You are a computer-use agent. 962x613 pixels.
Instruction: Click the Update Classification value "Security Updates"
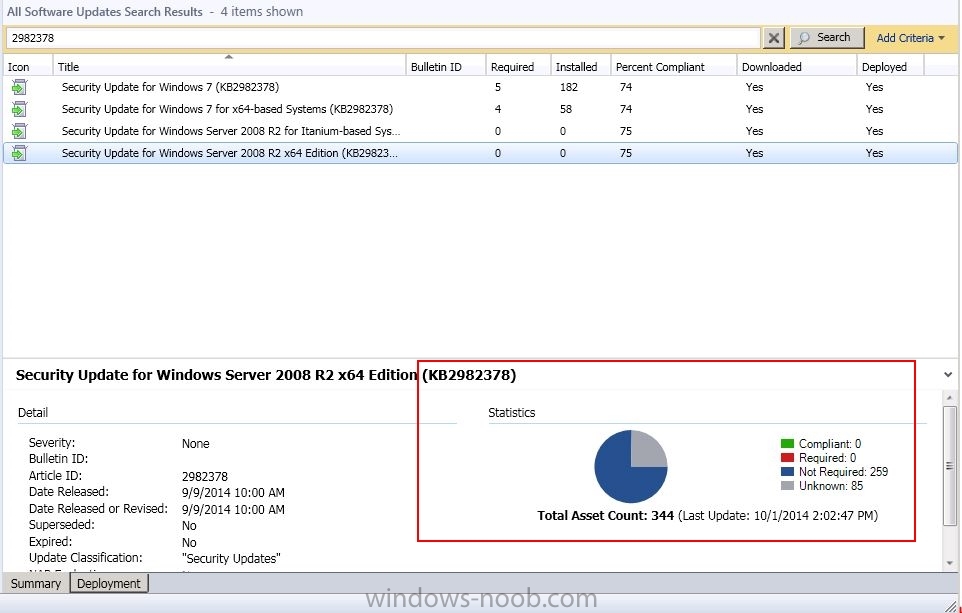coord(231,558)
